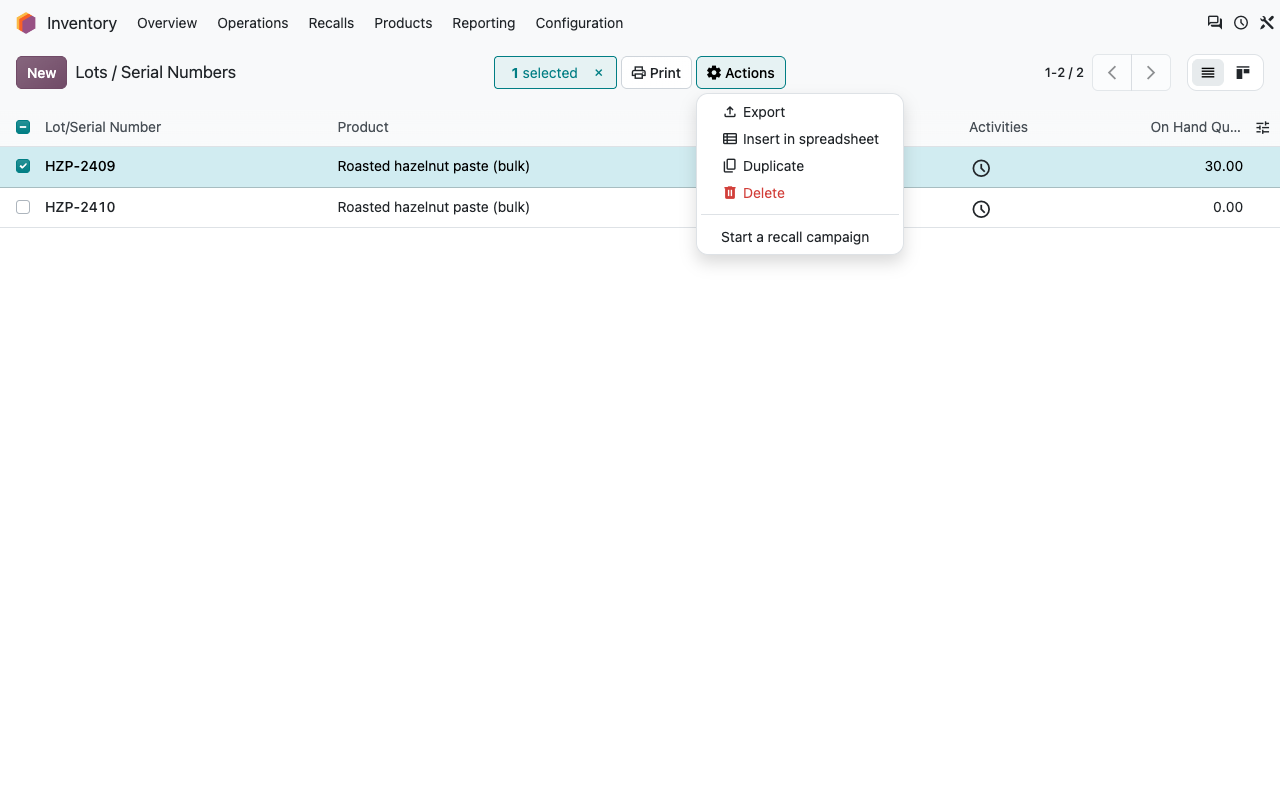Click the Inventory app logo icon
The width and height of the screenshot is (1280, 800).
(x=26, y=23)
